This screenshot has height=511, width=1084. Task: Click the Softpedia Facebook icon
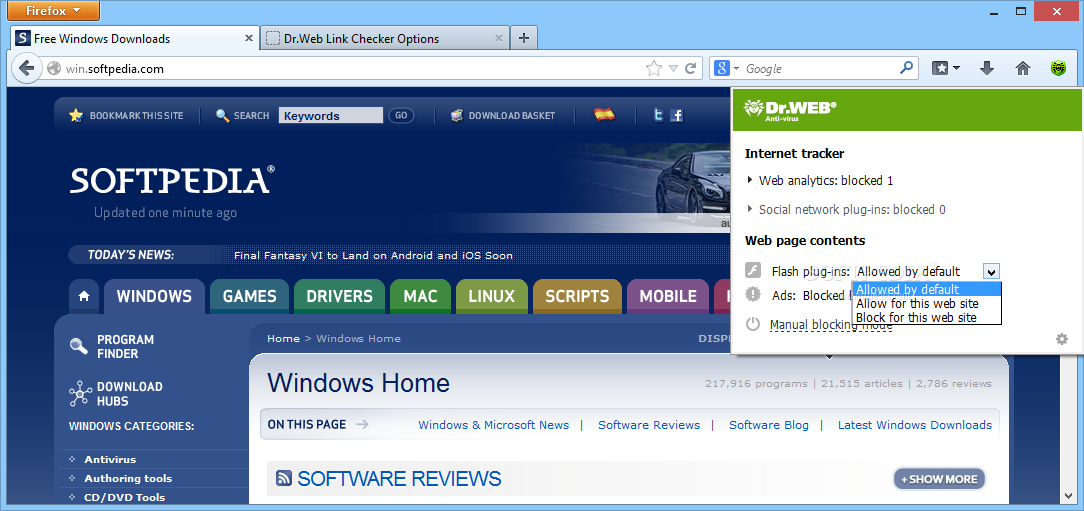tap(677, 115)
